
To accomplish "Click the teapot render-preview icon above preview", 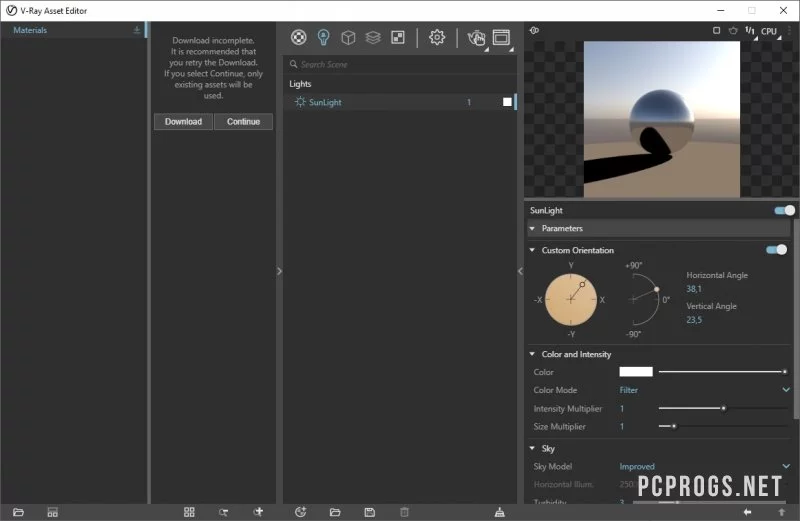I will pos(733,31).
